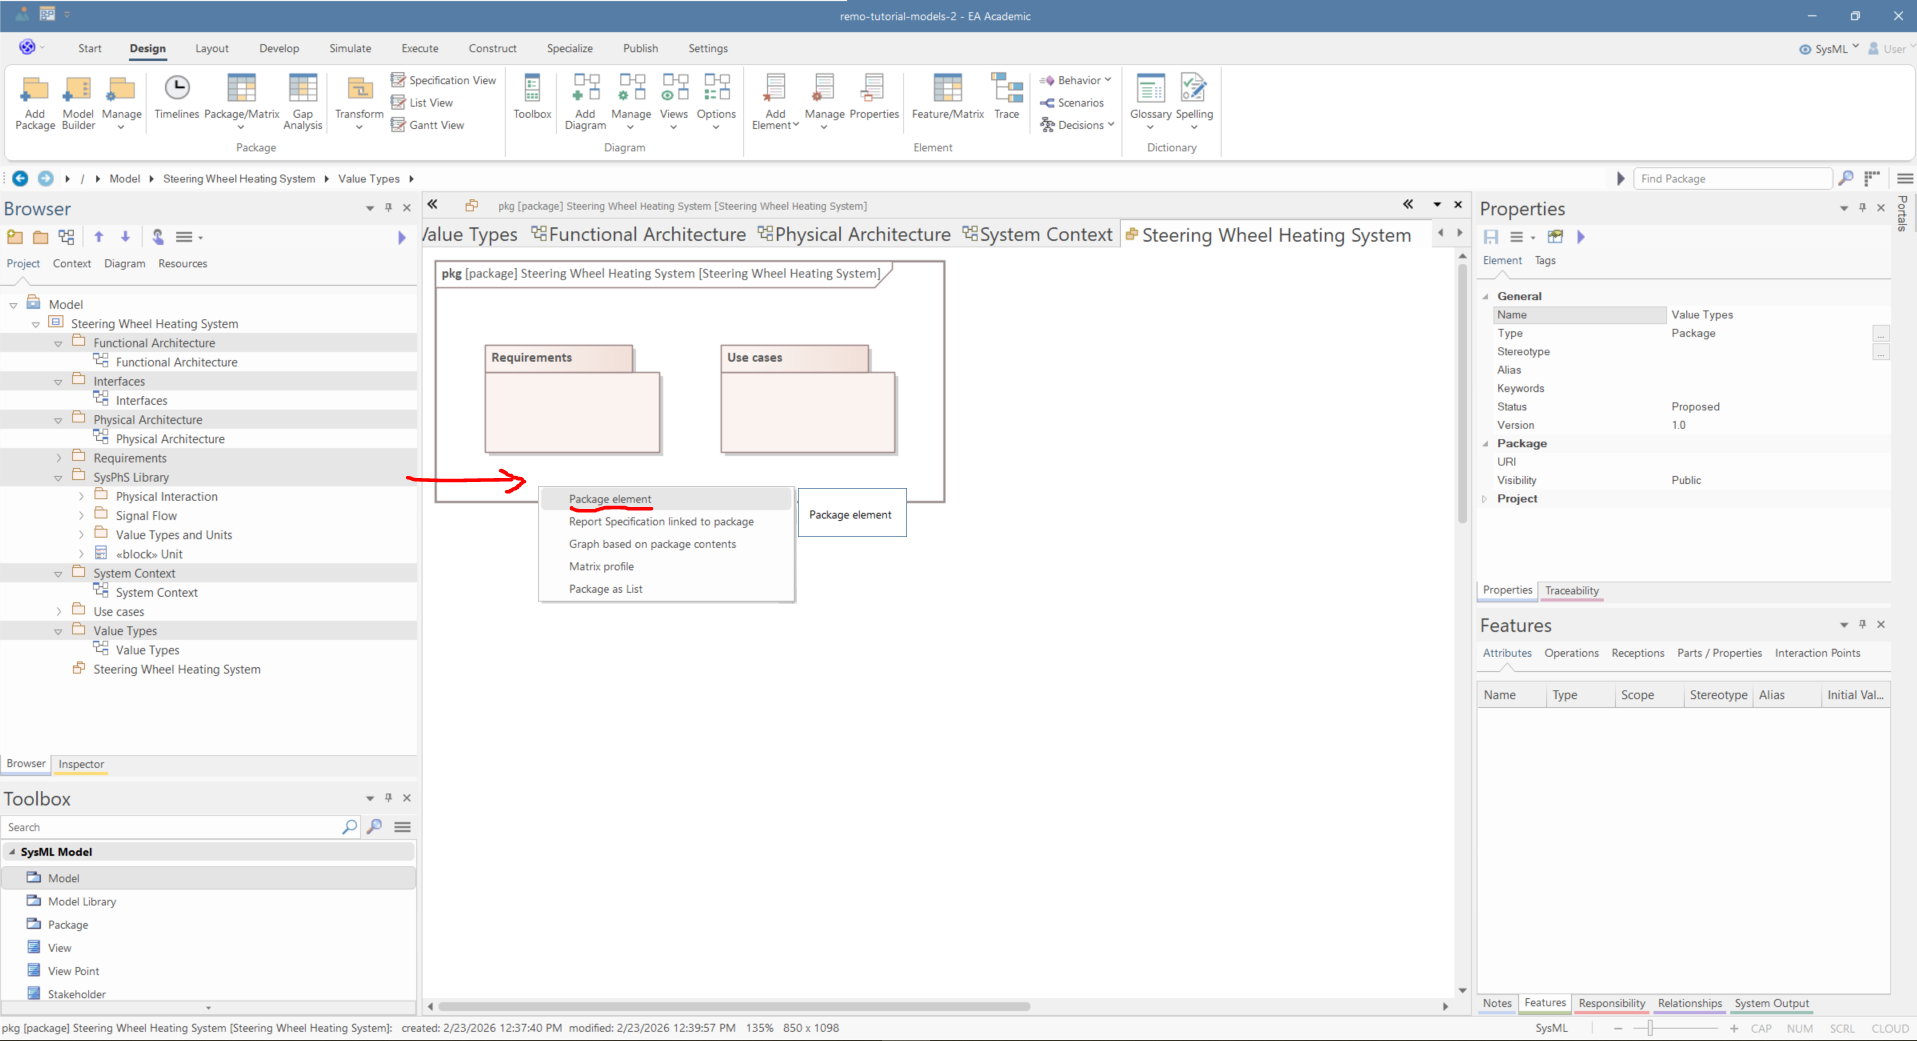The width and height of the screenshot is (1917, 1041).
Task: Expand the Project section in Properties
Action: tap(1485, 499)
